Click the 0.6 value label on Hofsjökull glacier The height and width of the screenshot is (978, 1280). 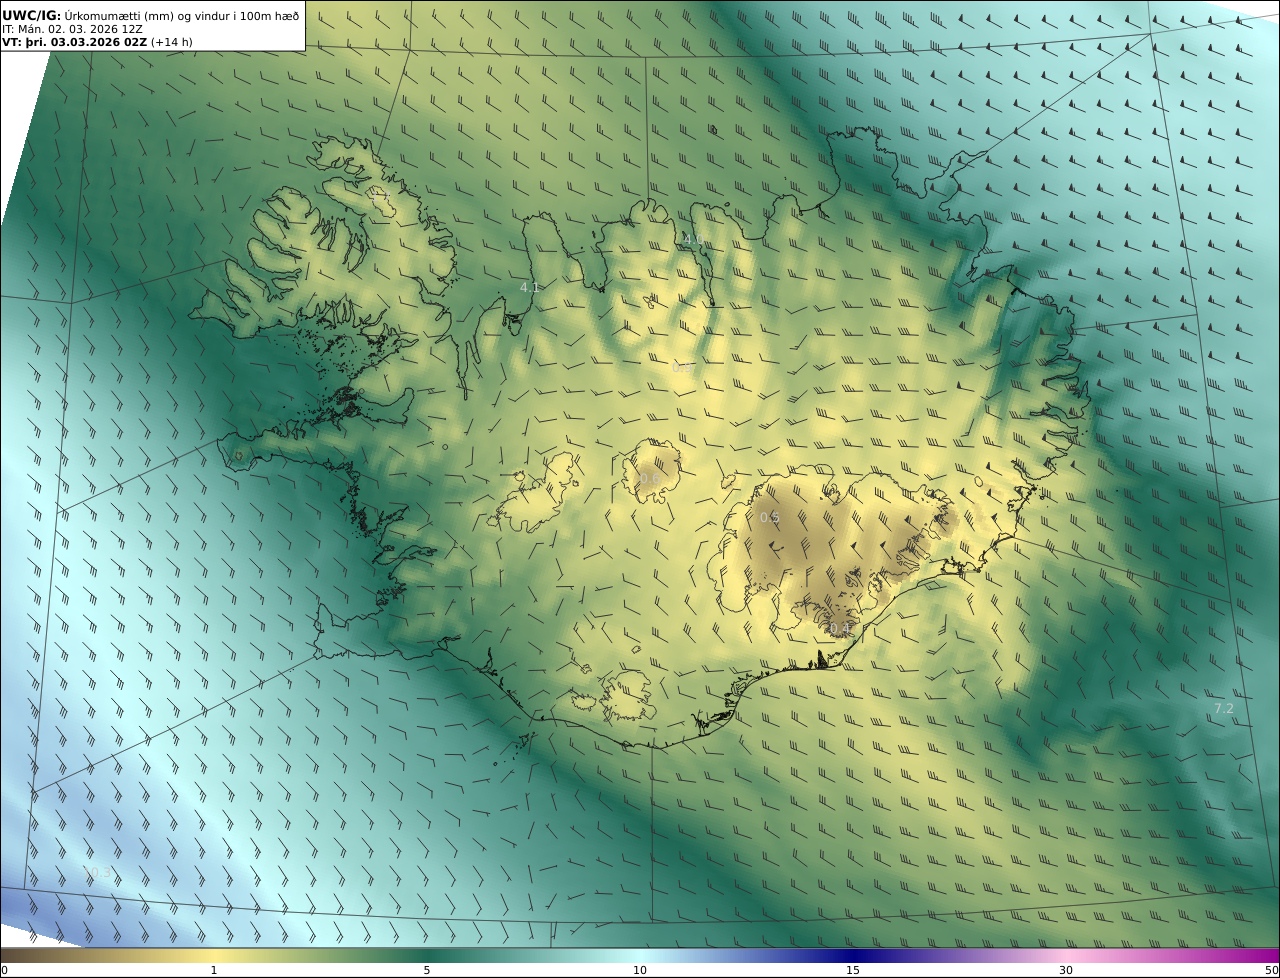click(x=650, y=479)
